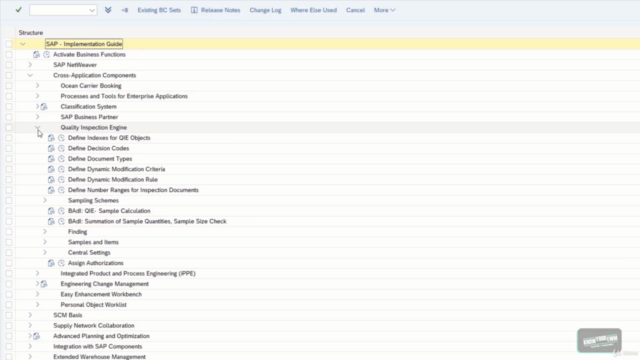Collapse the Cross-Application Components node
640x360 pixels.
click(x=30, y=75)
